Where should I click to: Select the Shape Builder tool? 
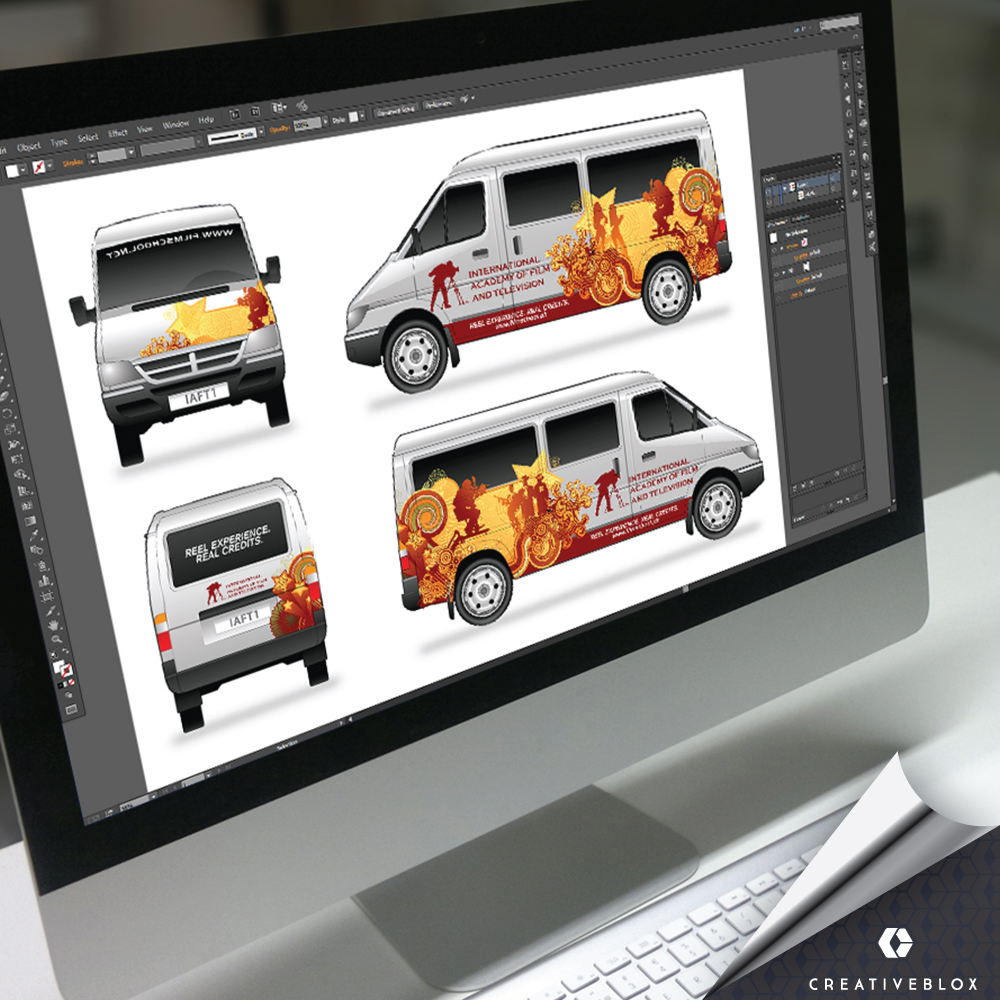point(20,475)
